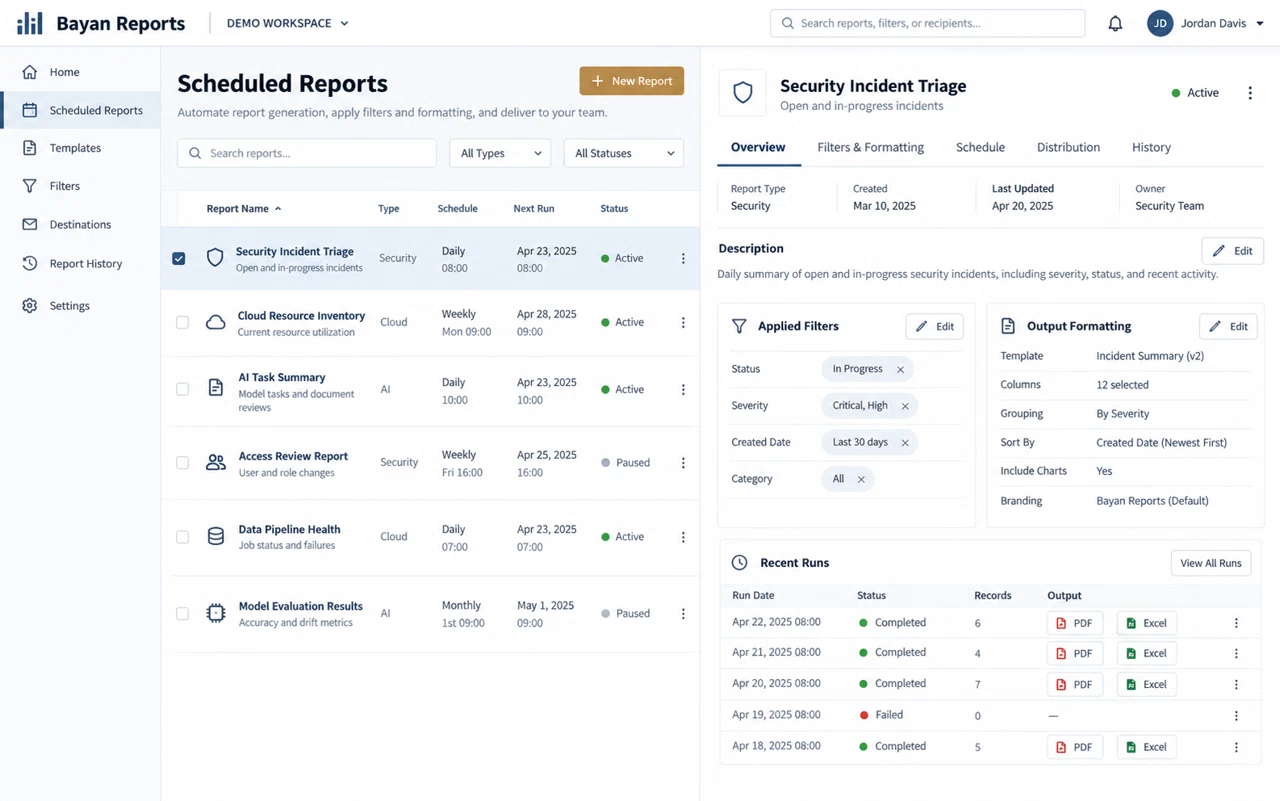Screen dimensions: 1280x801
Task: Open options for the failed Apr 19 run
Action: tap(1236, 716)
